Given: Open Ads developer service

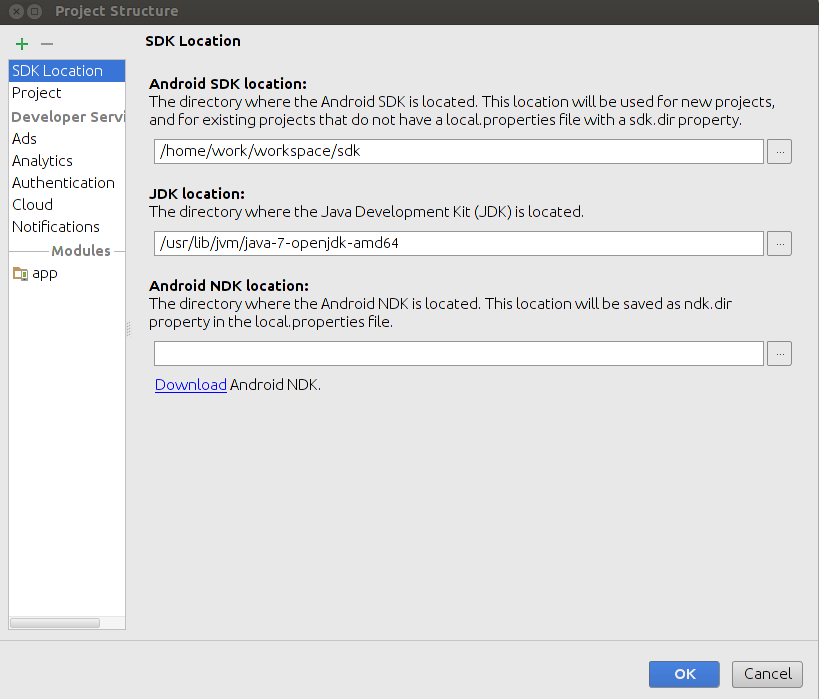Looking at the screenshot, I should point(24,139).
